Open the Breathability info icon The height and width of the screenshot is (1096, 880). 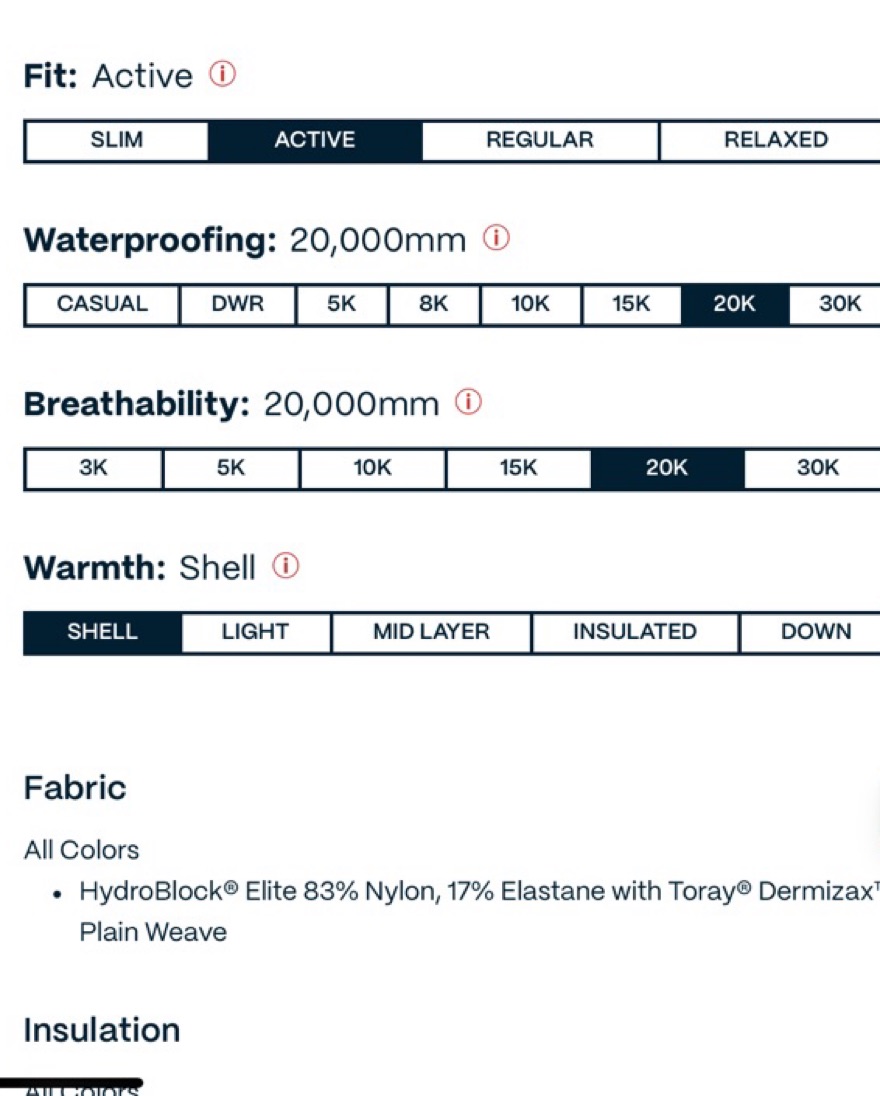coord(468,402)
